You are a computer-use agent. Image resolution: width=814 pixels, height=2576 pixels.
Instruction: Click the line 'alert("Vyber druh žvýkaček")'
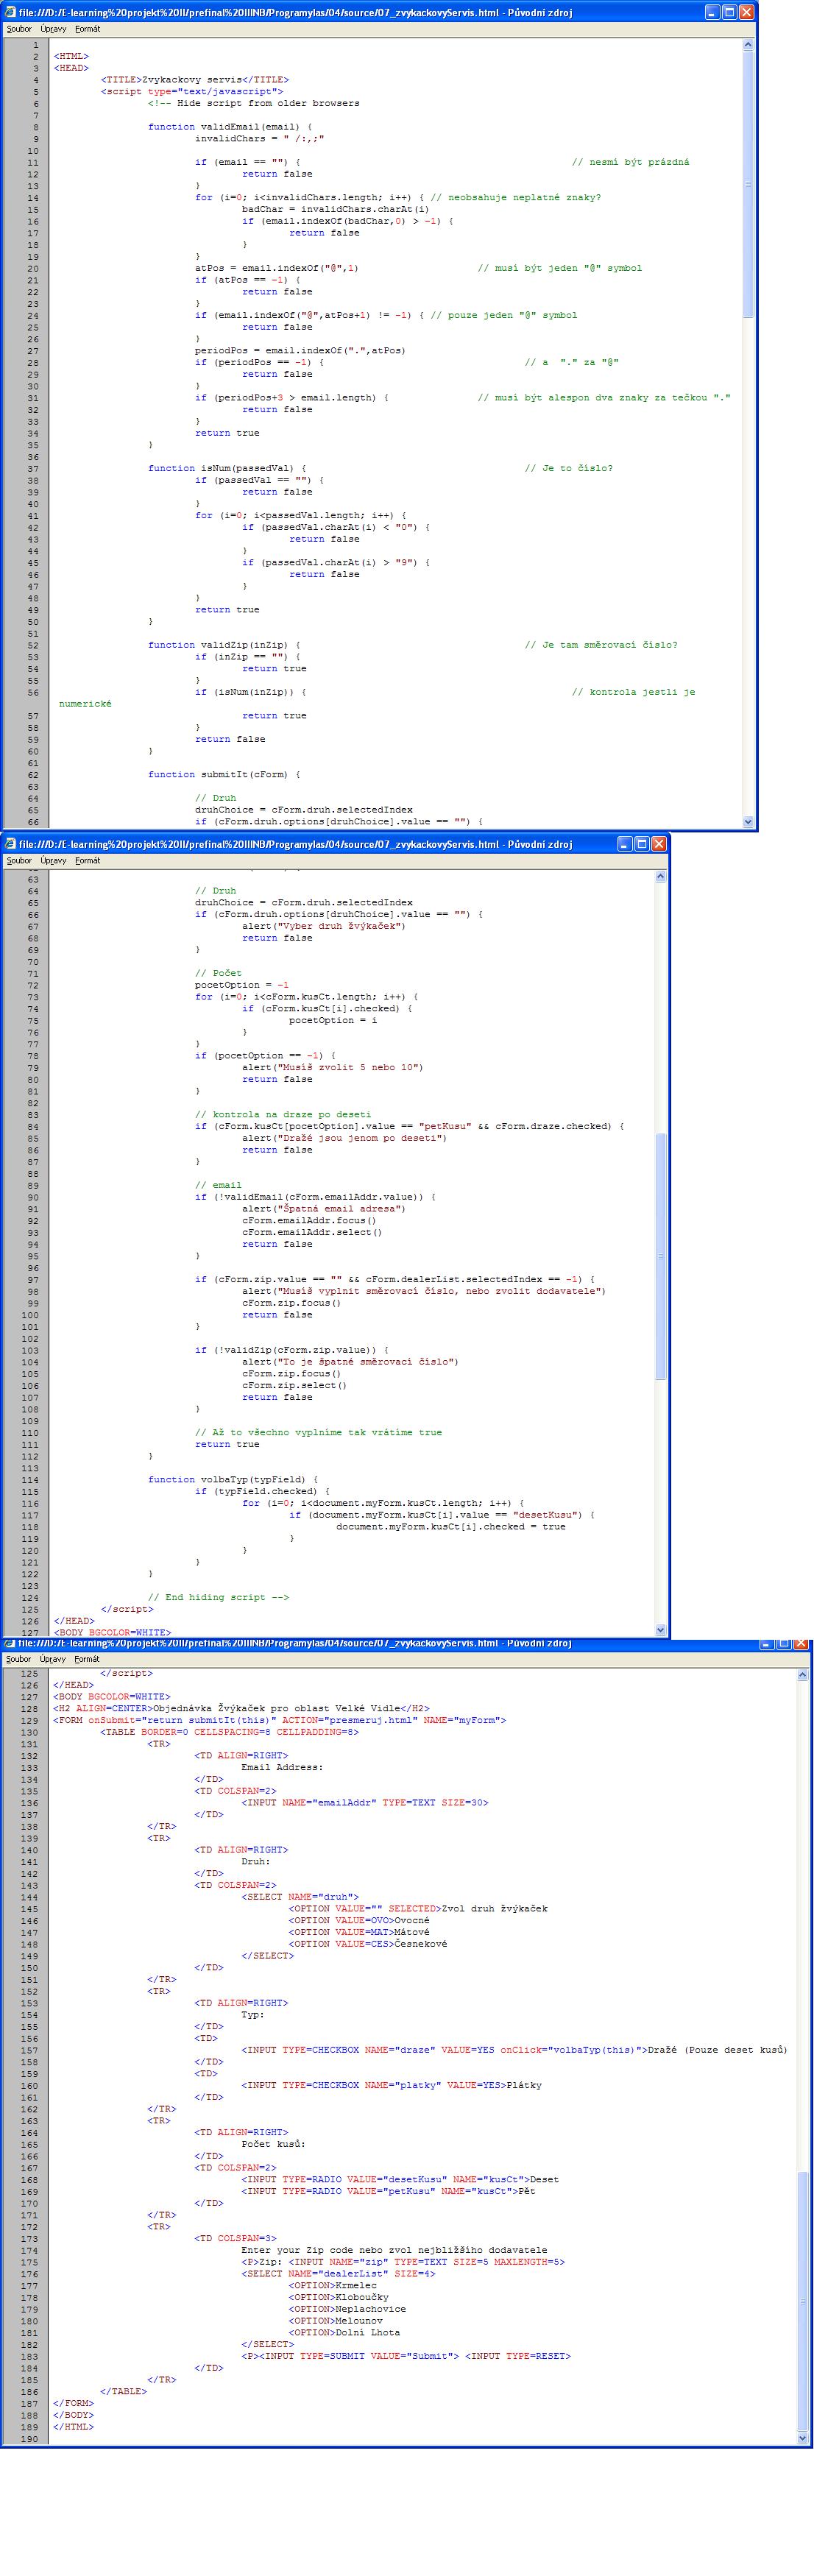(323, 926)
